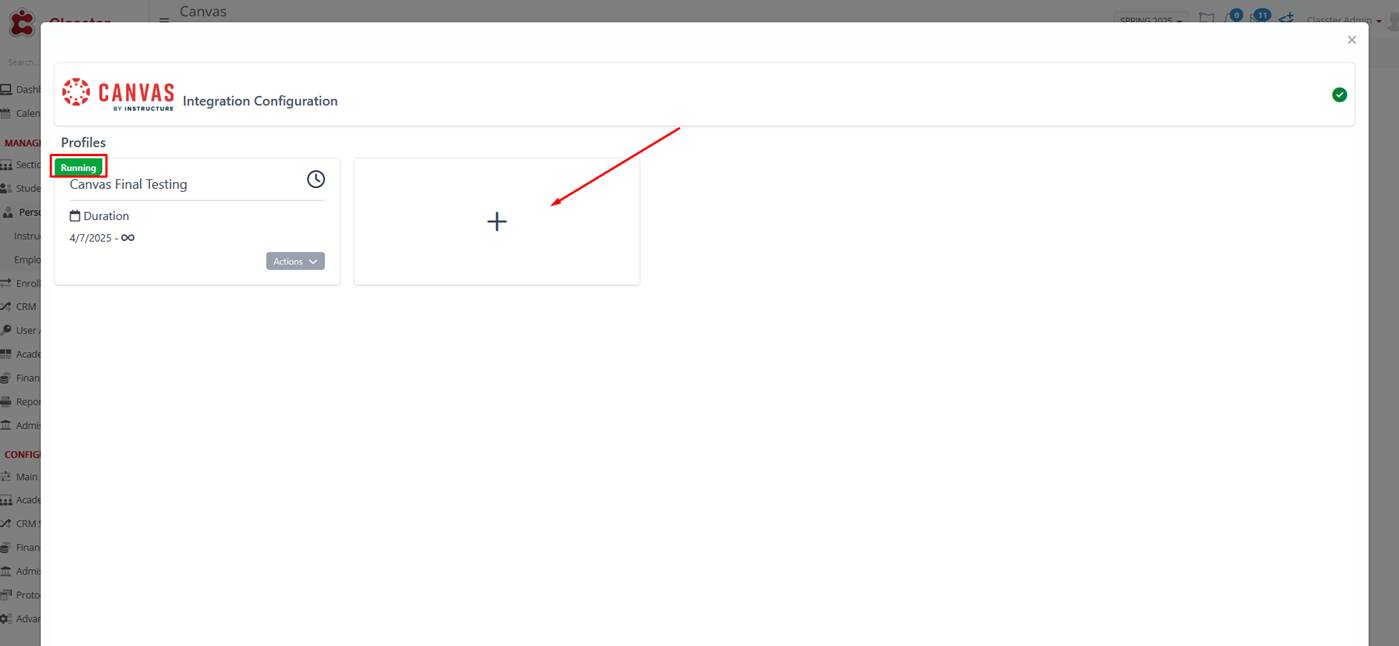Click the calendar icon beside Duration
The width and height of the screenshot is (1399, 646).
75,216
